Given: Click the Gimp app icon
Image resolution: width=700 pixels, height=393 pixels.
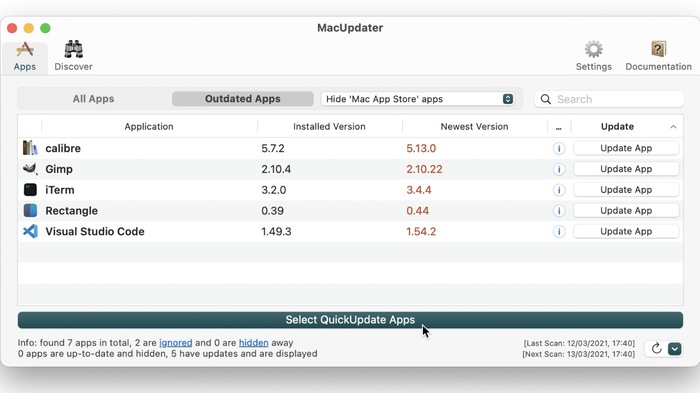Looking at the screenshot, I should (x=30, y=169).
